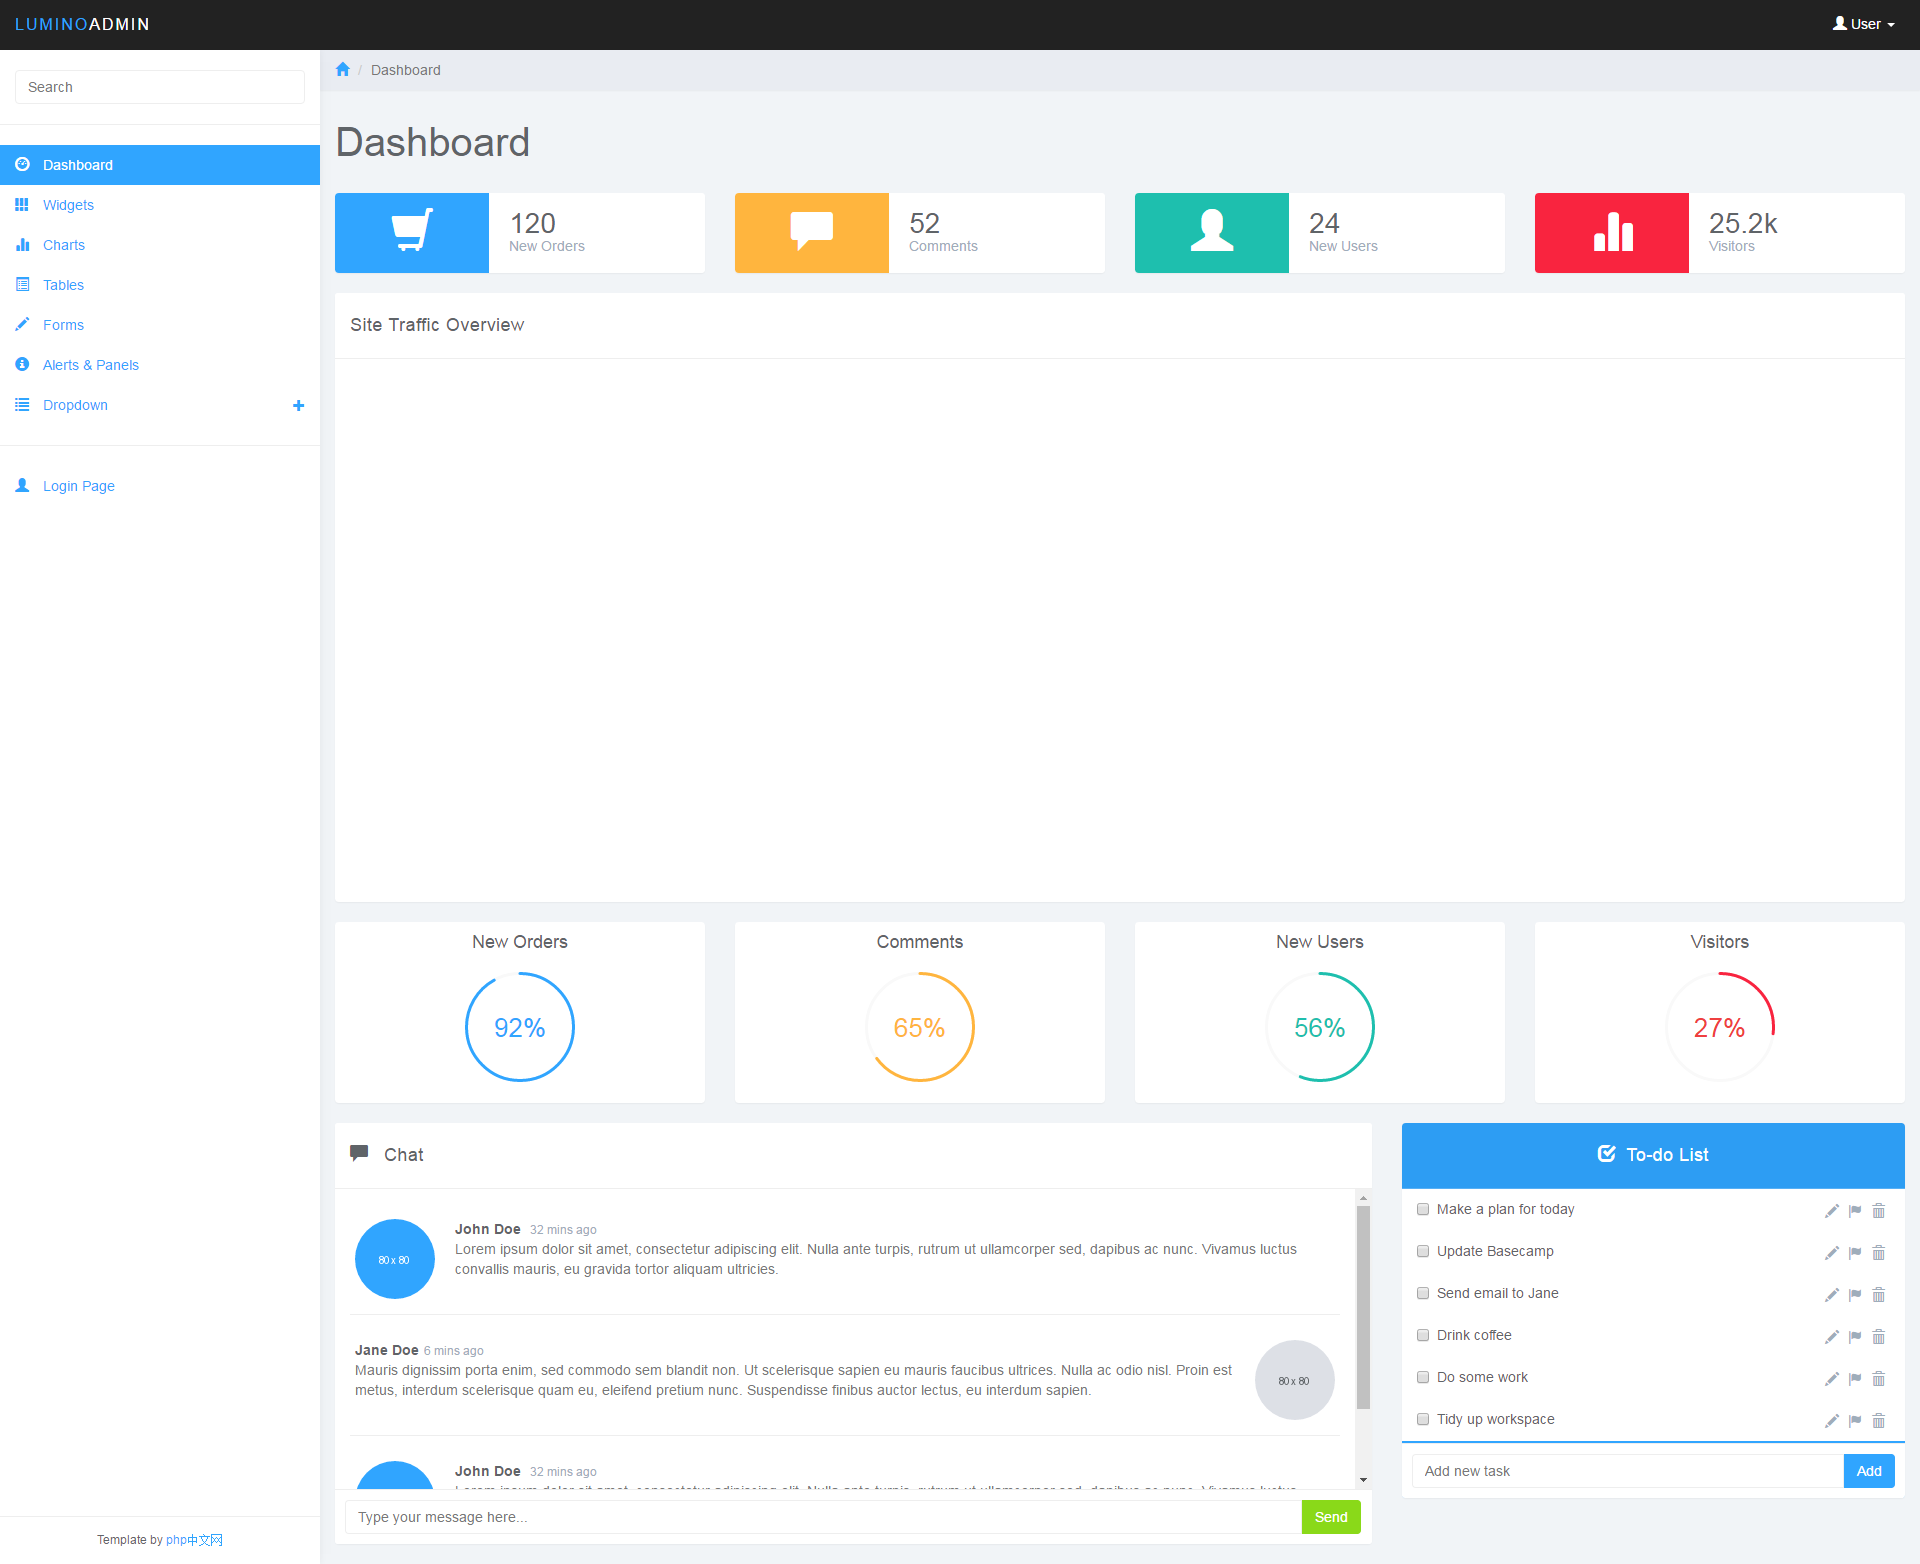Open Alerts & Panels from sidebar
This screenshot has width=1920, height=1564.
pyautogui.click(x=160, y=365)
